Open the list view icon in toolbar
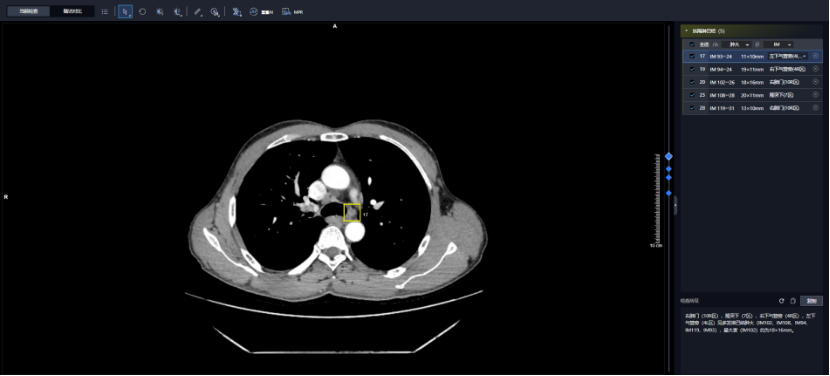 105,12
